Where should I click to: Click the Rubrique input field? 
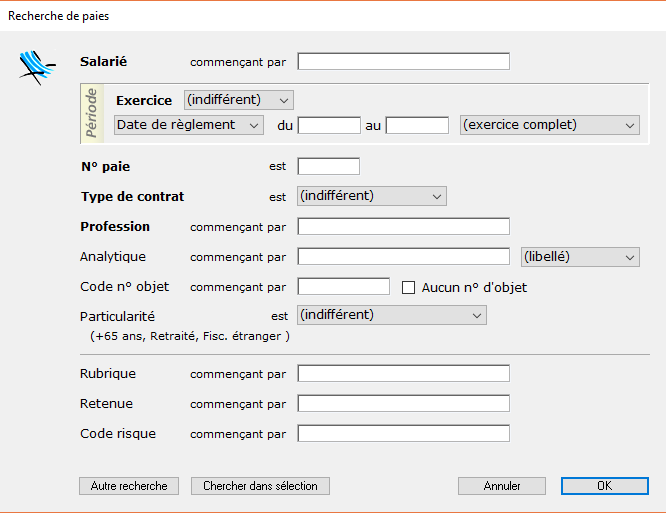coord(404,374)
